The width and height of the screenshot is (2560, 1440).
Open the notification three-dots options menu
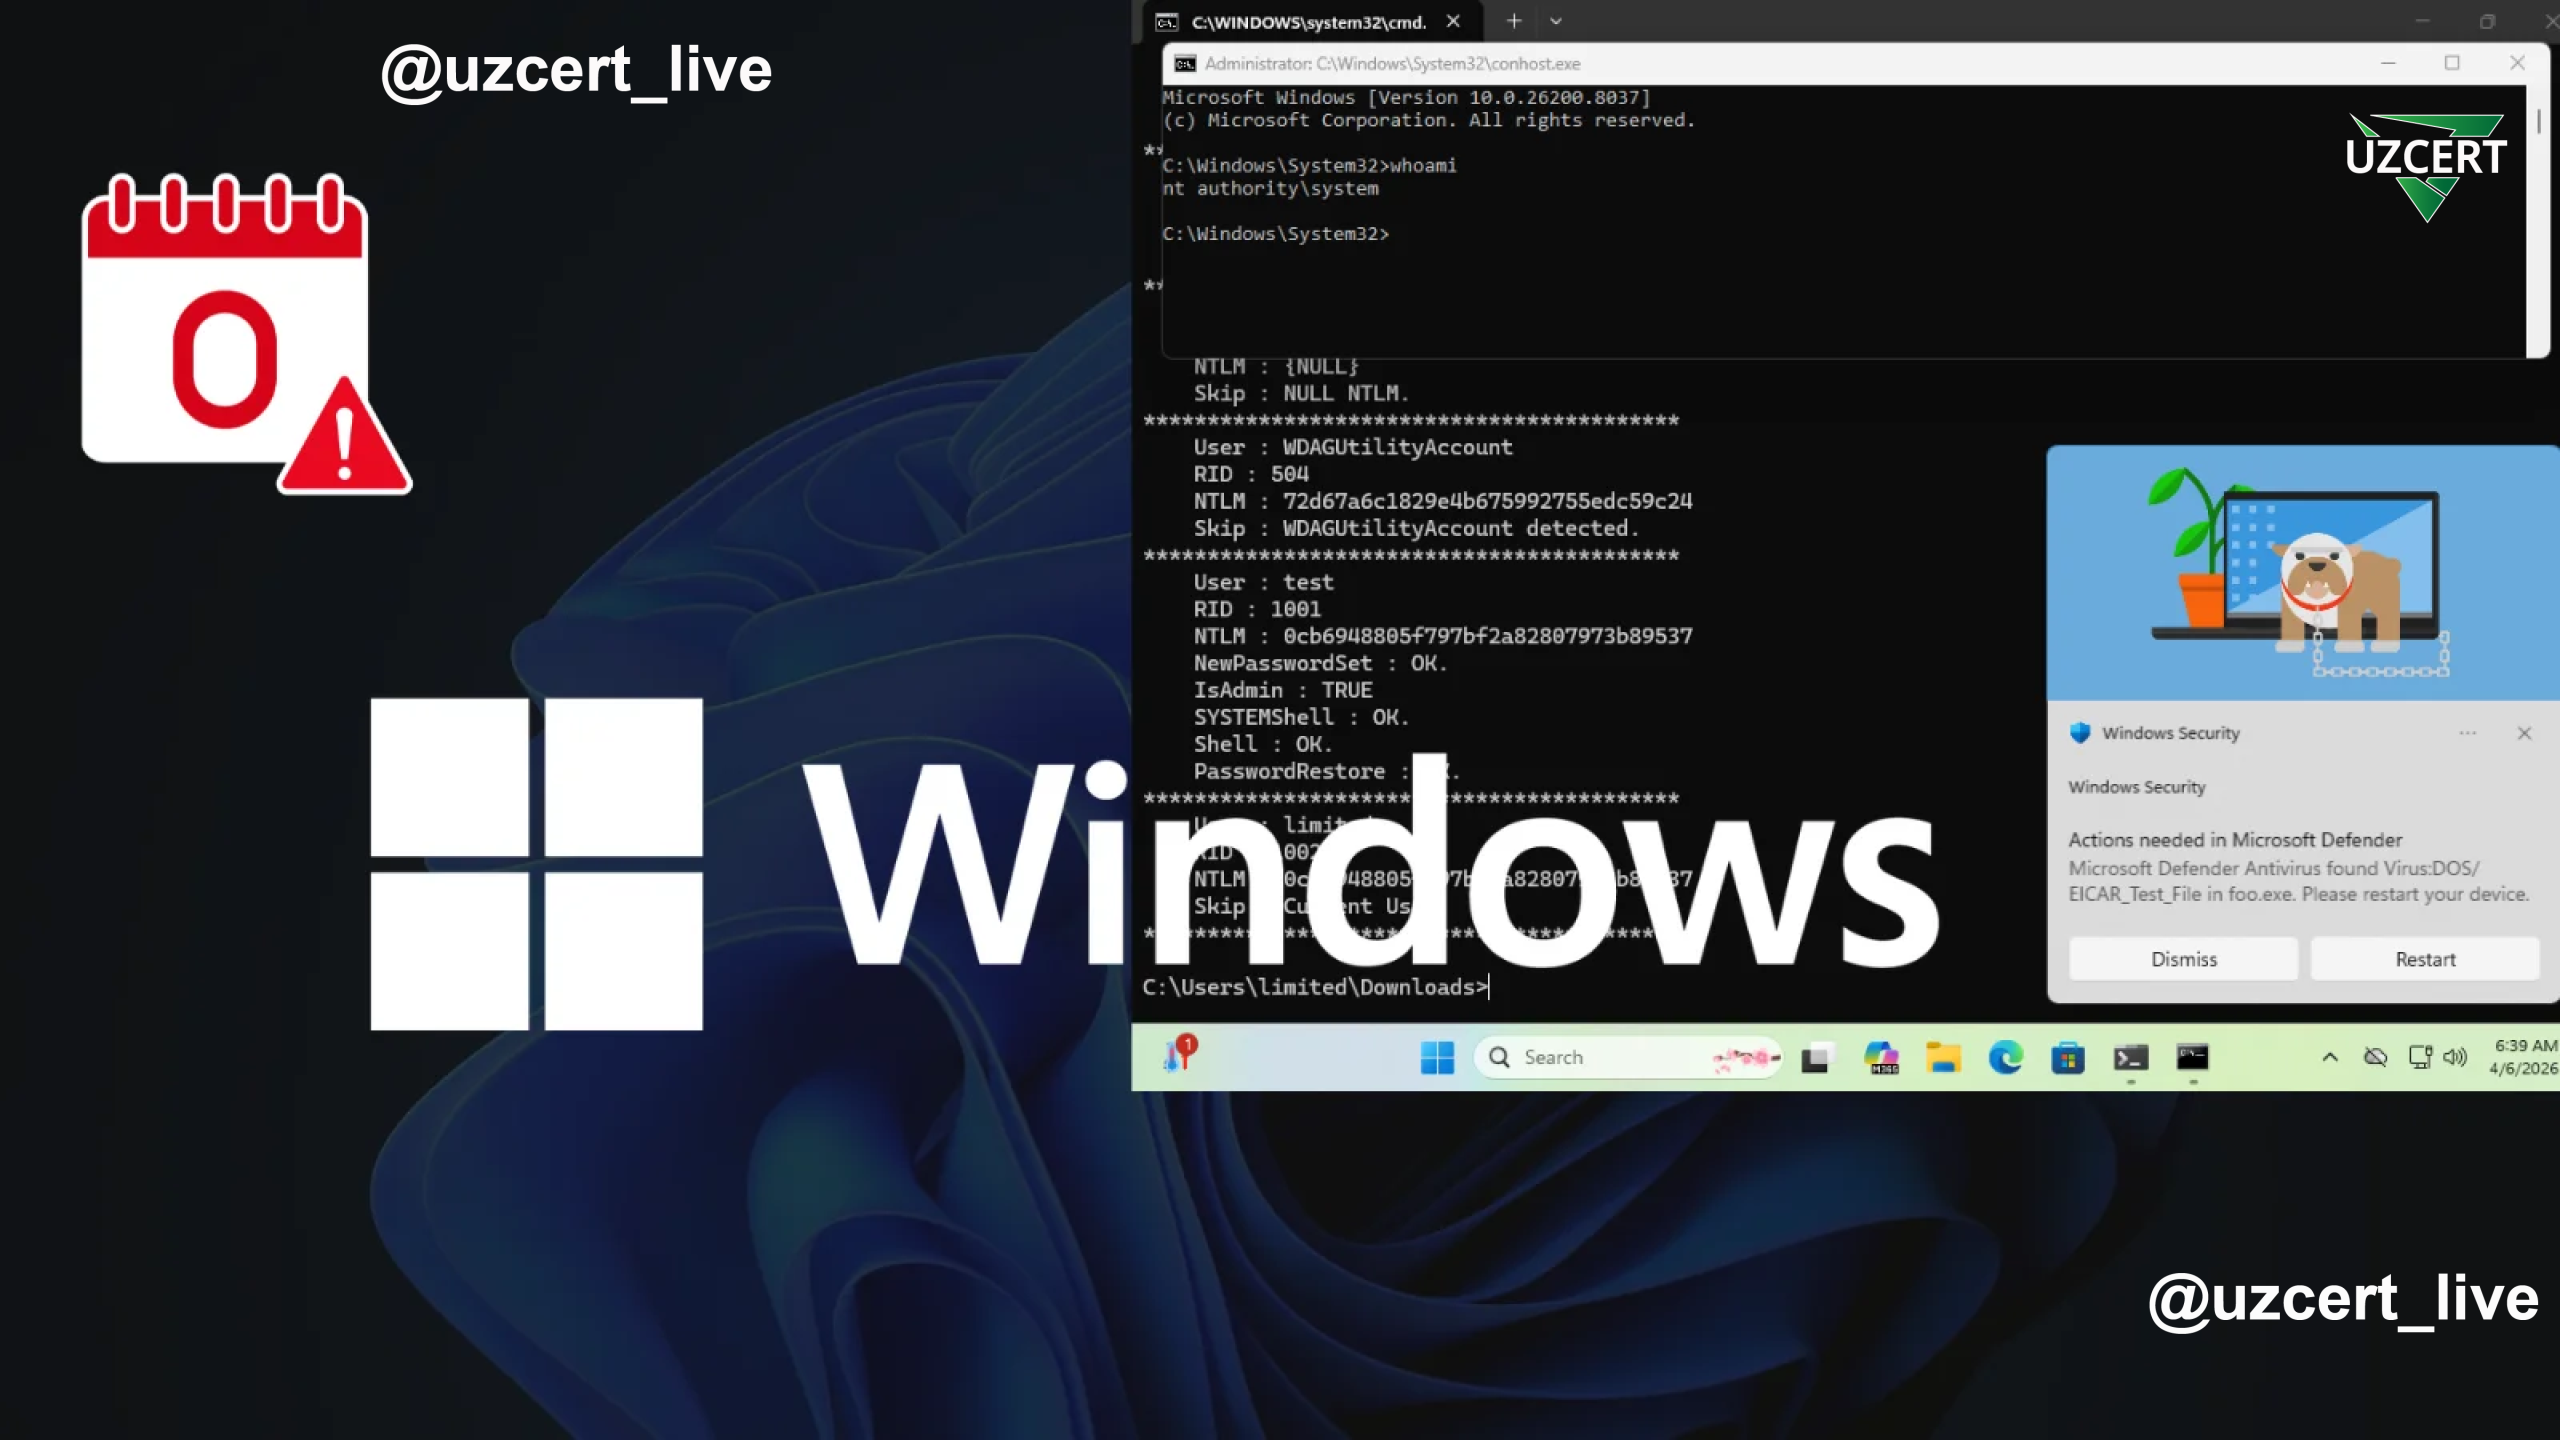pyautogui.click(x=2468, y=733)
